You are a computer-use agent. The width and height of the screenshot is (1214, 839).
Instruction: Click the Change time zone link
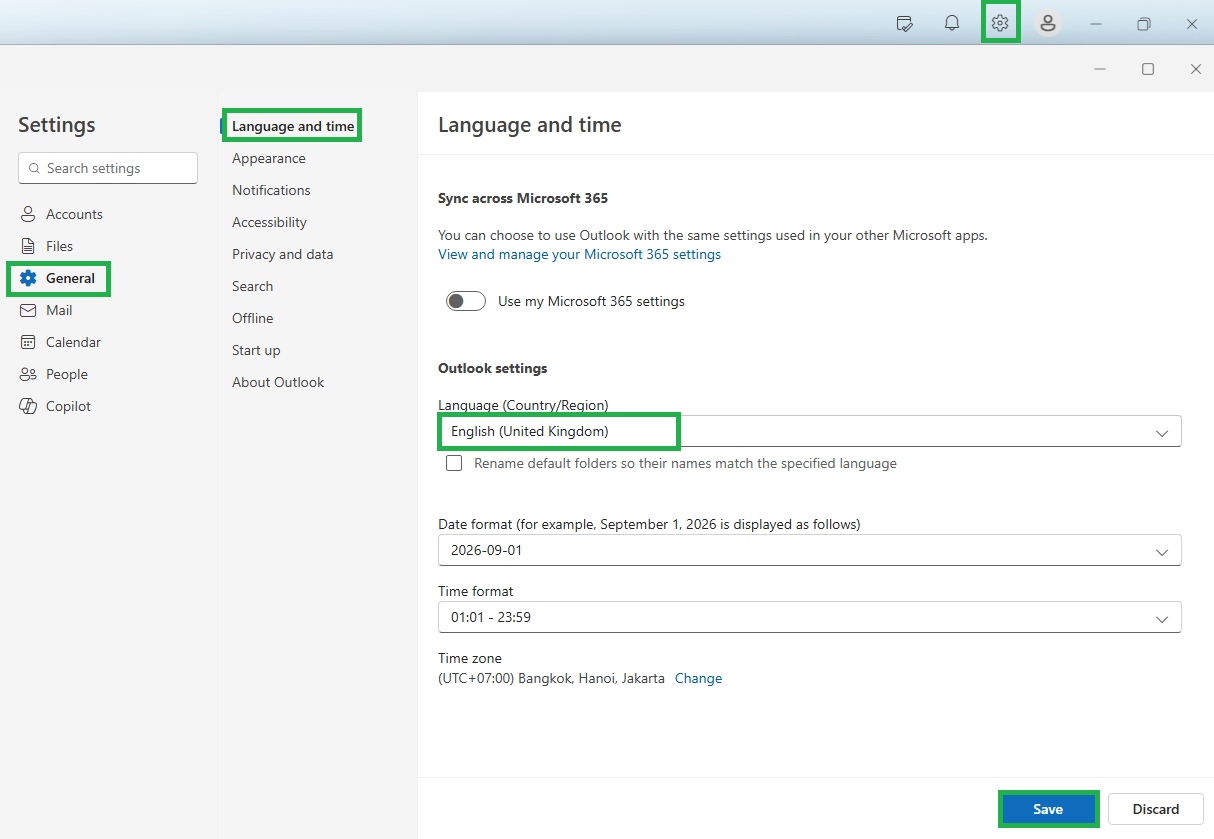(x=698, y=678)
